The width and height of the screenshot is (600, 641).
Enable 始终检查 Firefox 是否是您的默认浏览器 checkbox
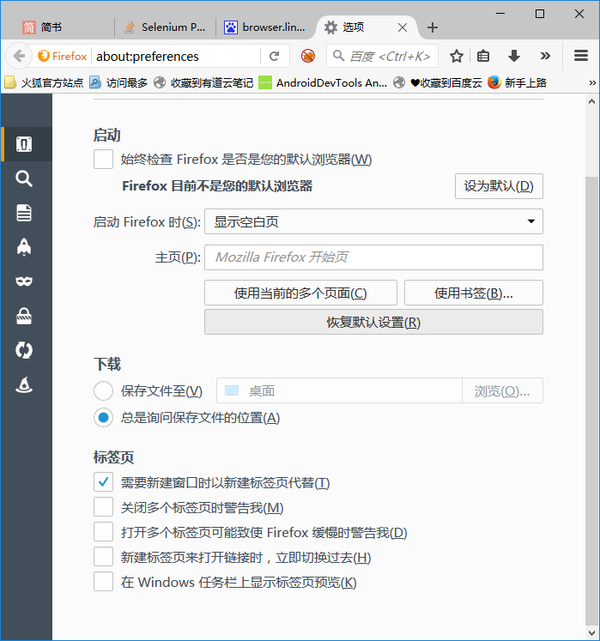pyautogui.click(x=103, y=159)
